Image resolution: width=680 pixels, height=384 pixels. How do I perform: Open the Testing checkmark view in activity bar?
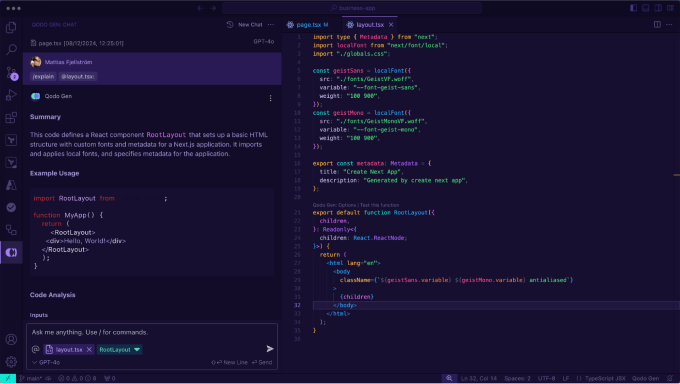(x=11, y=207)
